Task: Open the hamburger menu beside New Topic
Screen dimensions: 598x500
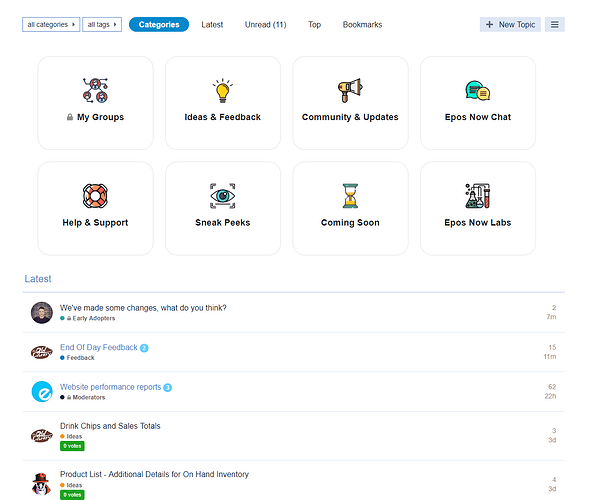Action: pos(555,24)
